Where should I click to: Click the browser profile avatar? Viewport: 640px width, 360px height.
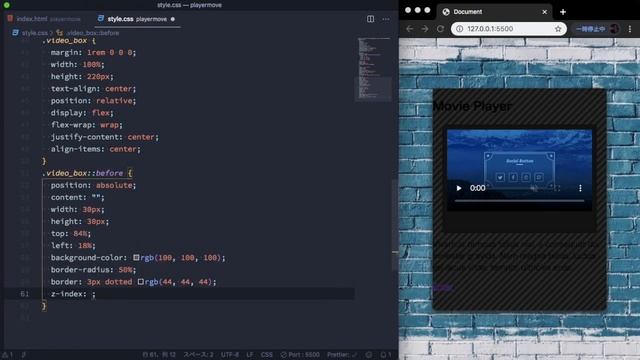[x=615, y=29]
